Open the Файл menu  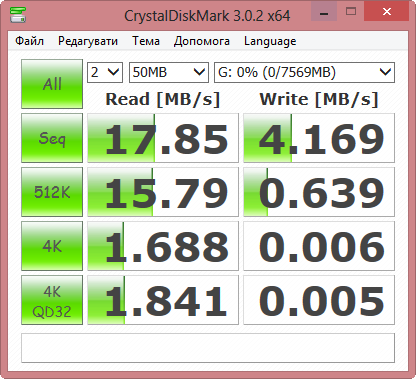point(29,41)
